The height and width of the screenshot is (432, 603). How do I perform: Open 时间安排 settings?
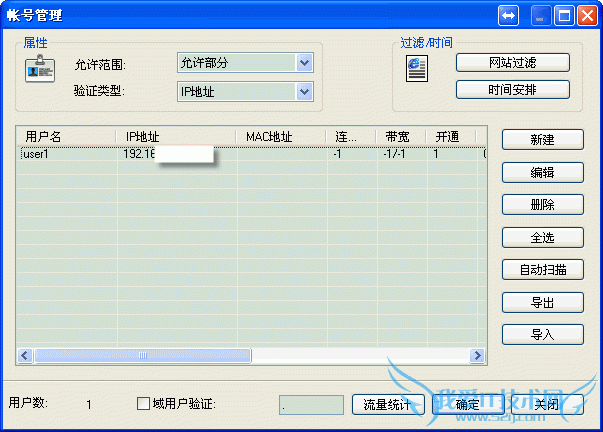(x=513, y=90)
